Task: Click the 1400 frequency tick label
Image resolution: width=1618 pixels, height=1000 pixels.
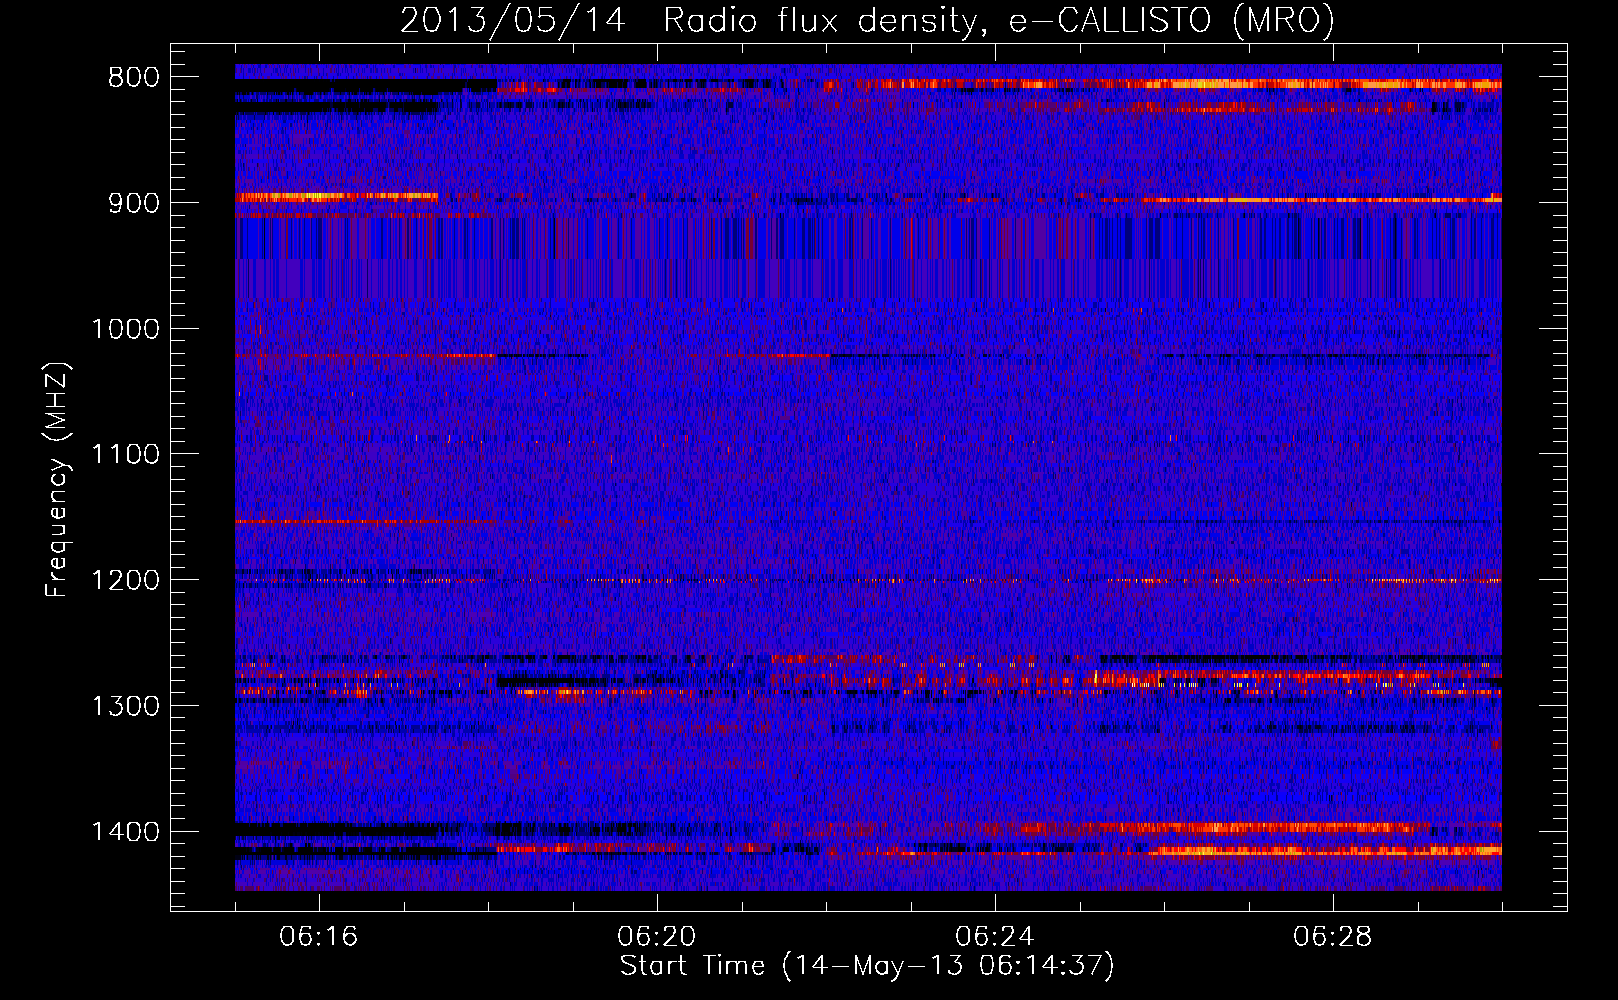Action: pos(125,832)
